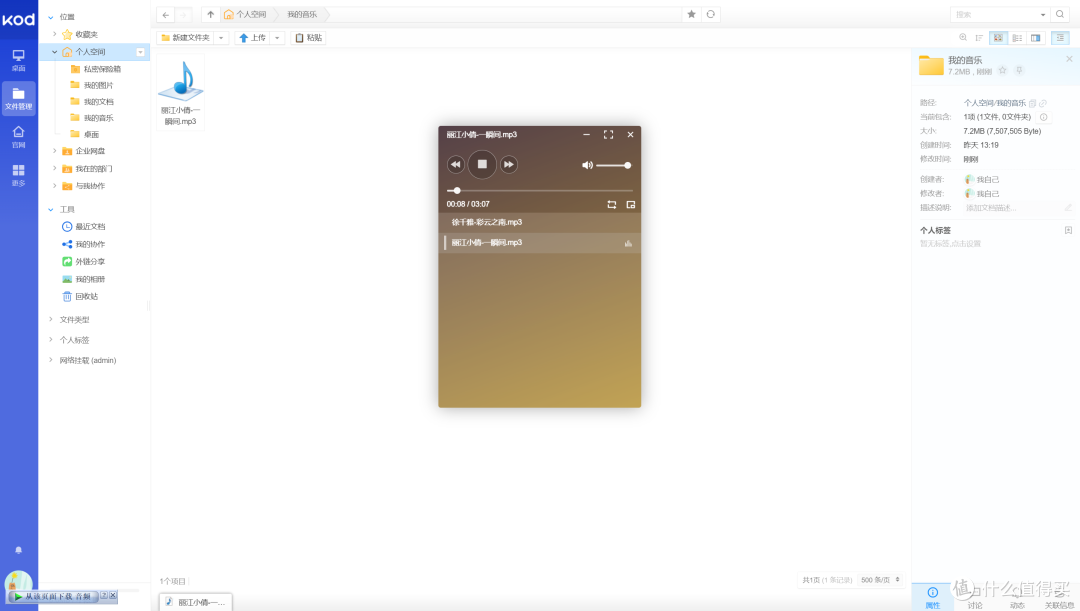Viewport: 1080px width, 611px height.
Task: Copy the path with copy icon in properties
Action: (1032, 103)
